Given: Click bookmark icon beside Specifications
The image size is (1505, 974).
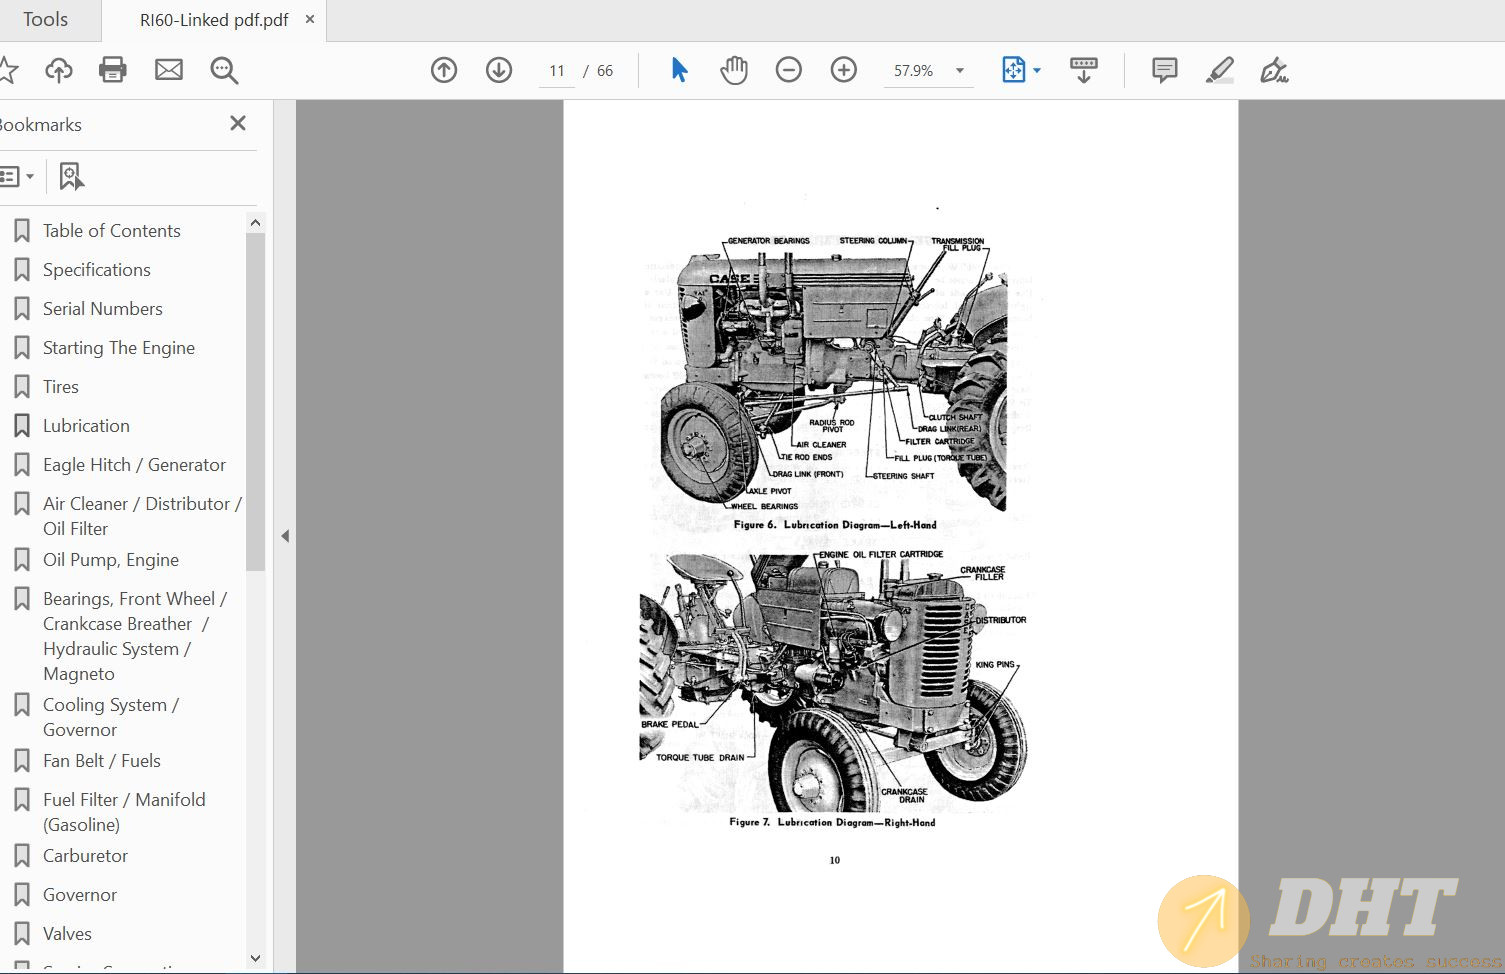Looking at the screenshot, I should click(x=22, y=270).
